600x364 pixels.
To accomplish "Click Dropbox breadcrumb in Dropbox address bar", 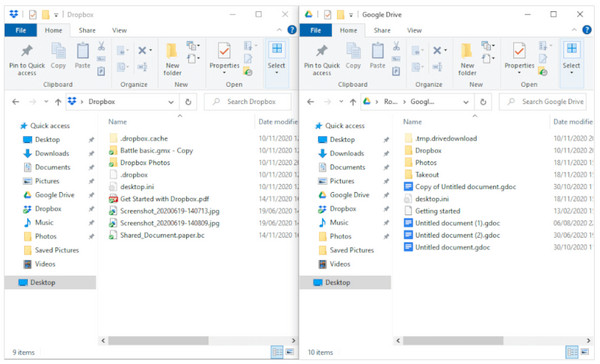I will (x=102, y=102).
